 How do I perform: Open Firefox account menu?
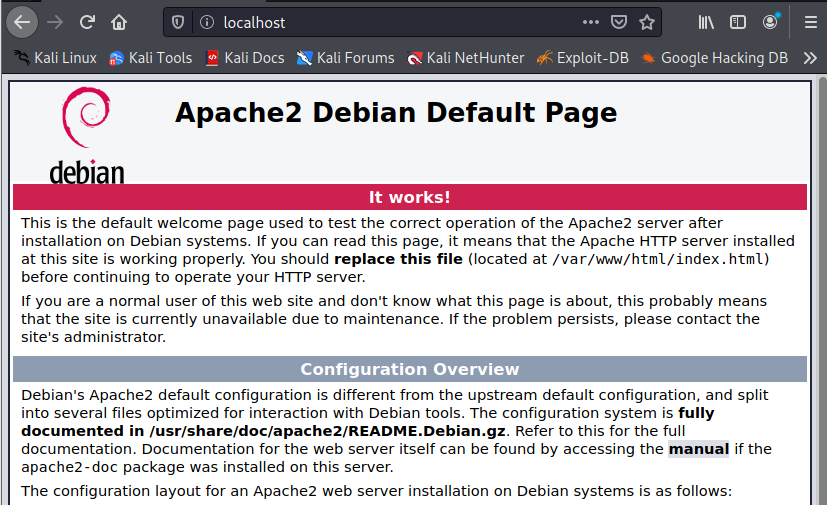tap(770, 22)
